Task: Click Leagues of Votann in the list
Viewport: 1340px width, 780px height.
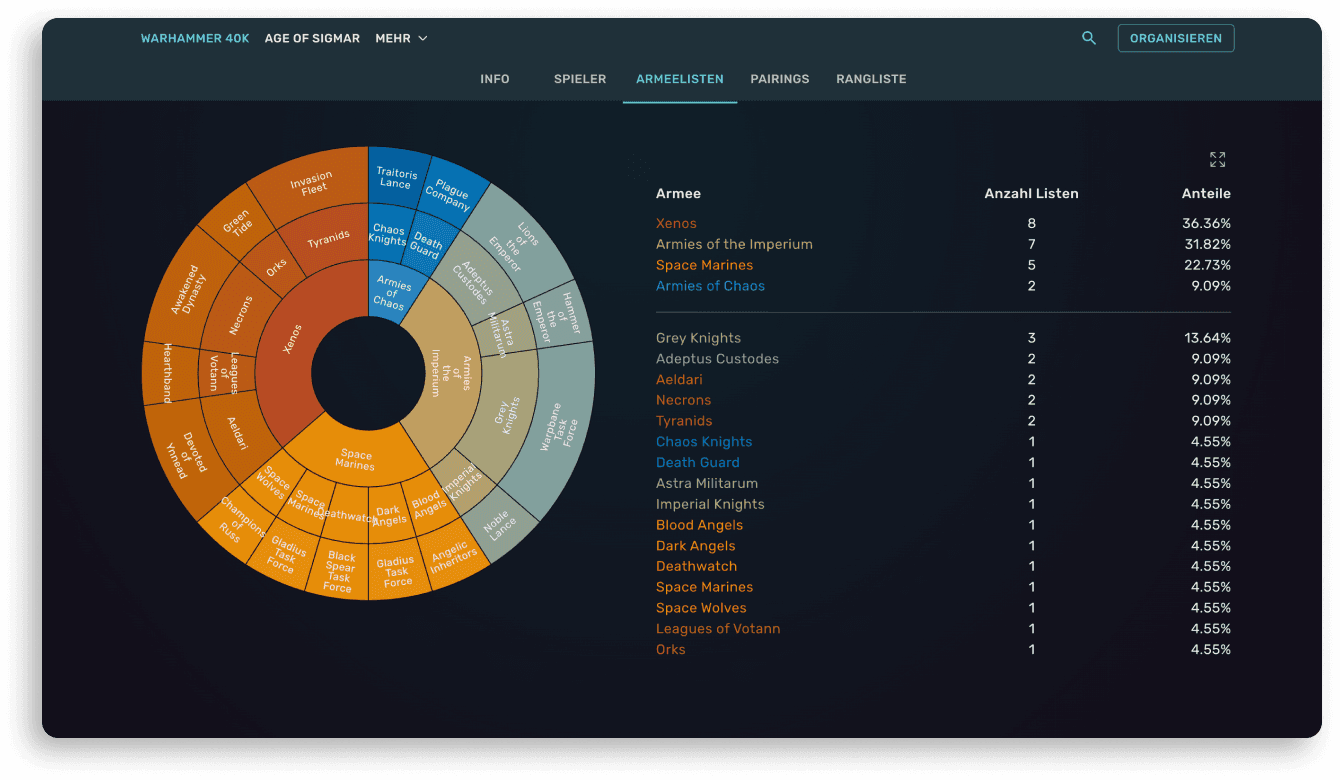Action: (717, 629)
